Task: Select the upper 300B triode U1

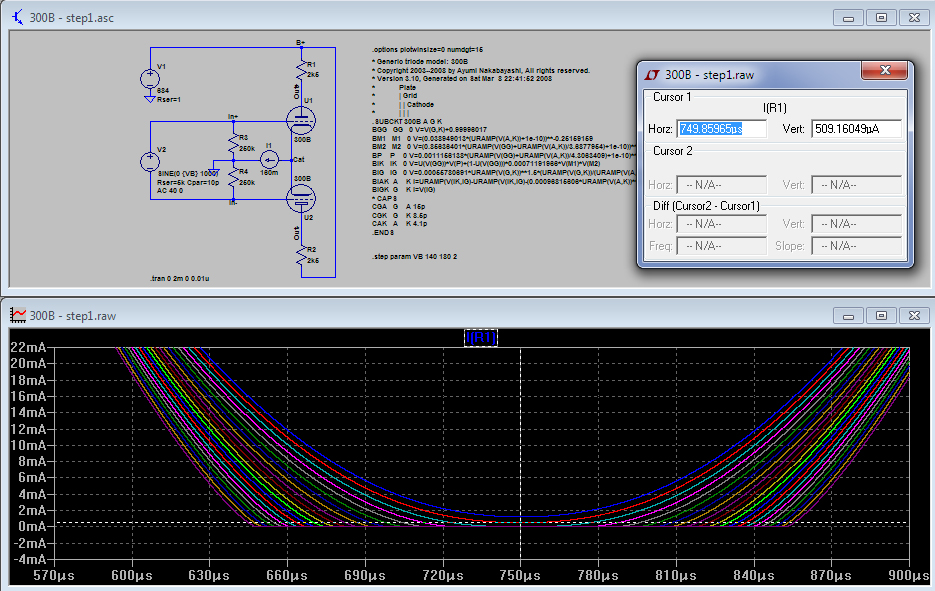Action: coord(300,120)
